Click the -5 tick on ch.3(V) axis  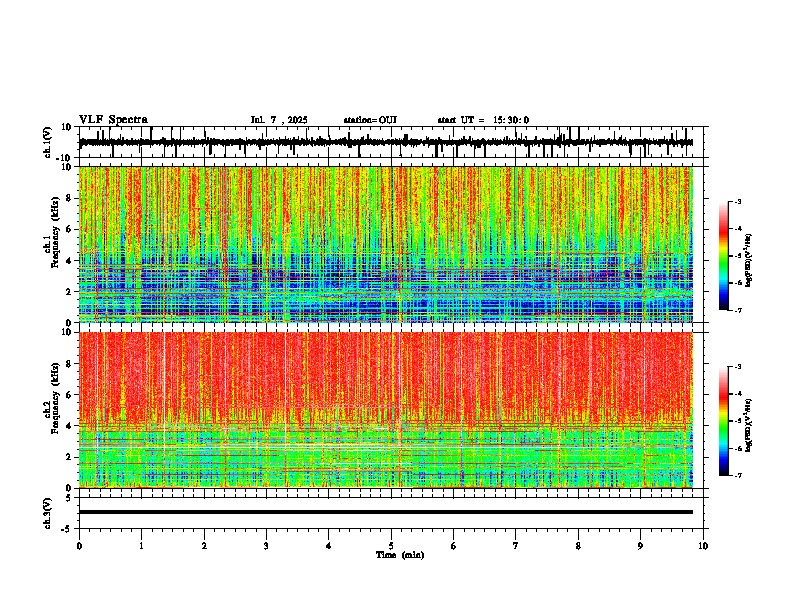pos(67,529)
